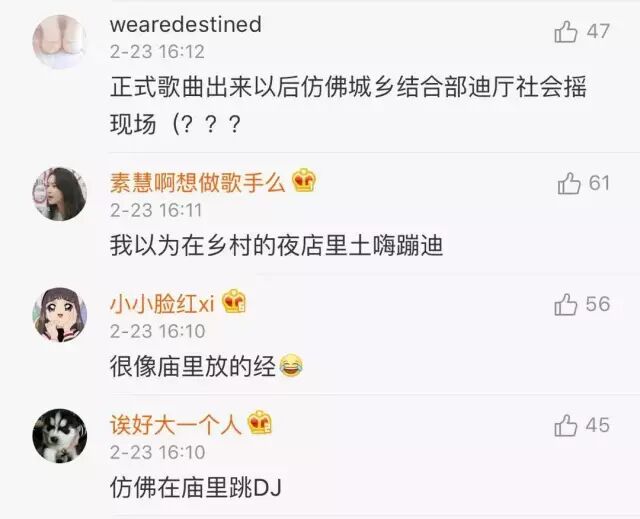Open the avatar of 素慧啊想做歌手么
This screenshot has width=640, height=519.
coord(60,194)
